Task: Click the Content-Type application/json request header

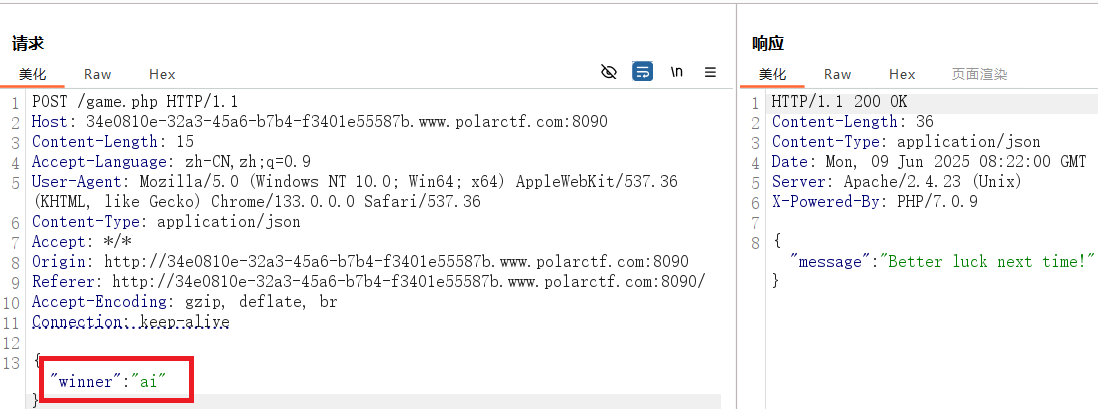Action: click(166, 222)
